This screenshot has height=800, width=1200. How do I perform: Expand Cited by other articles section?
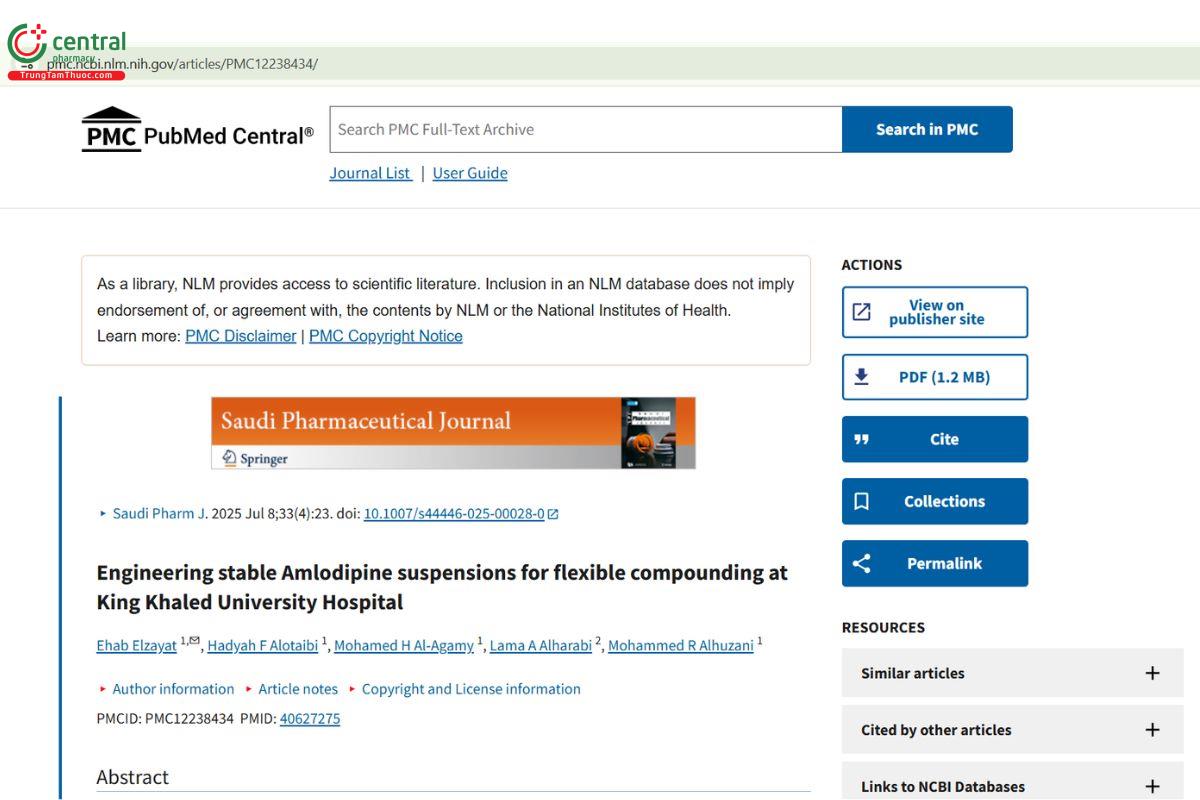(x=1152, y=730)
